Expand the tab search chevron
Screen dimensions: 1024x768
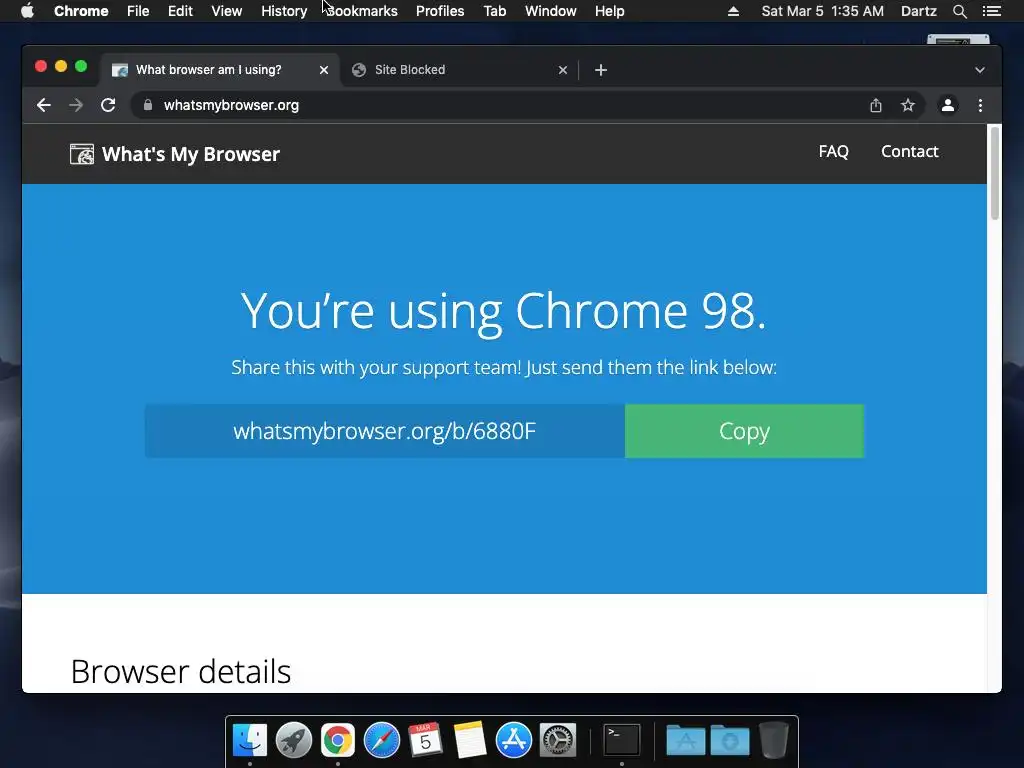[980, 70]
